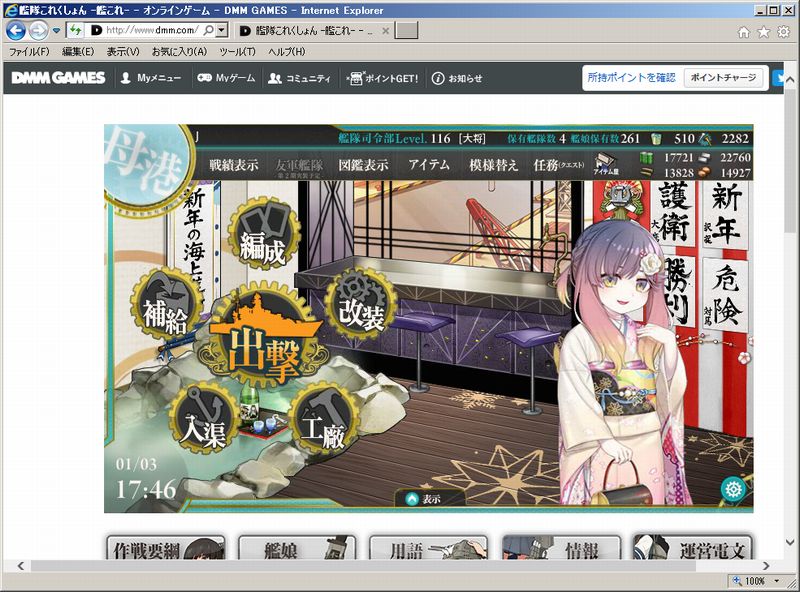This screenshot has height=592, width=800.
Task: Open the 工廠 factory gear button
Action: (x=324, y=420)
